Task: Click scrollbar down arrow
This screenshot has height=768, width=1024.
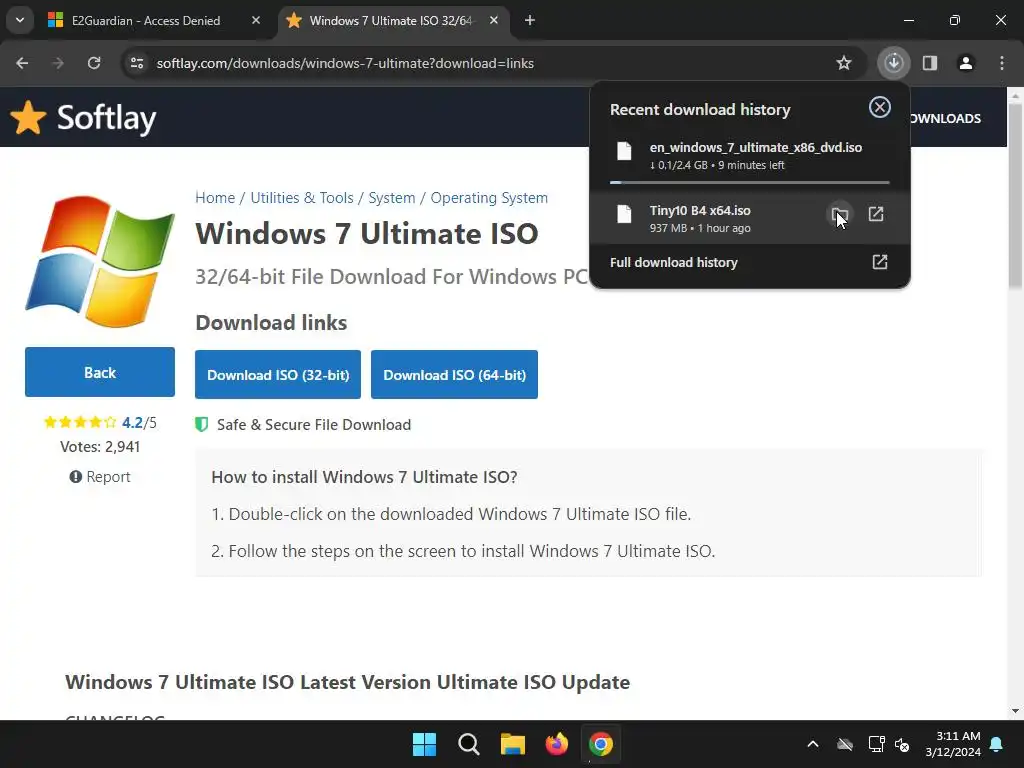Action: [1015, 711]
